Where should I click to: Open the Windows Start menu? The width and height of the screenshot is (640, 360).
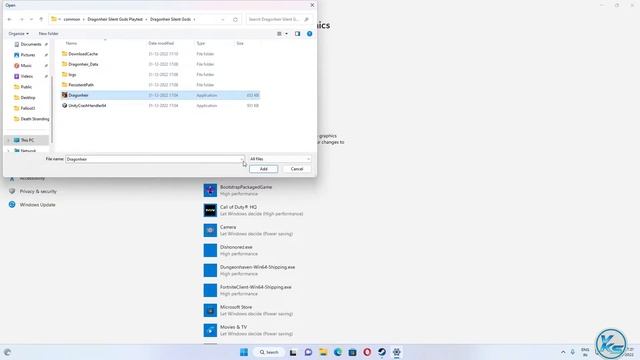coord(244,352)
